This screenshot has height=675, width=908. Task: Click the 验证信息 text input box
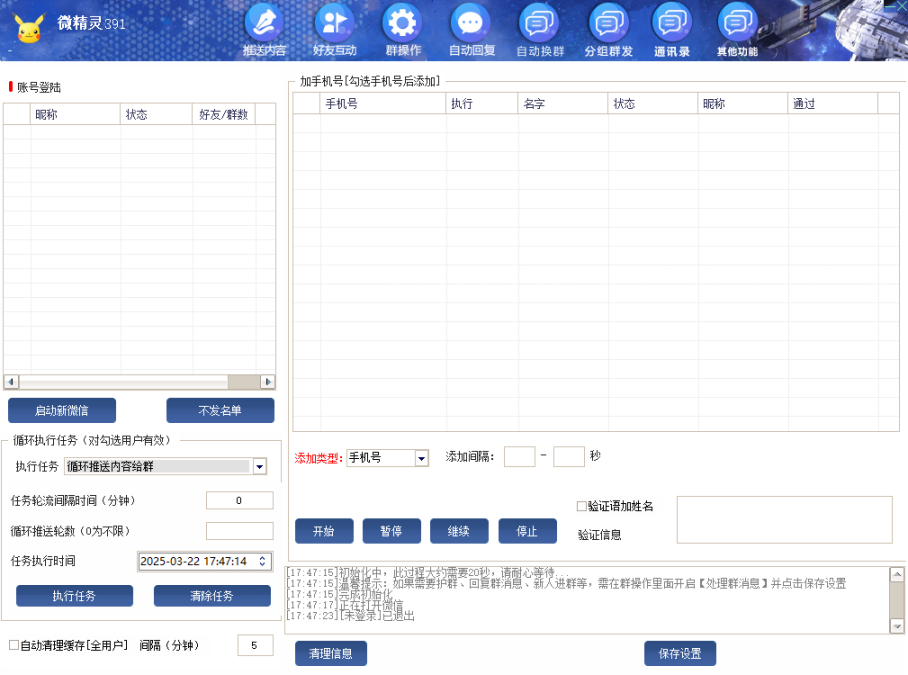pyautogui.click(x=784, y=520)
